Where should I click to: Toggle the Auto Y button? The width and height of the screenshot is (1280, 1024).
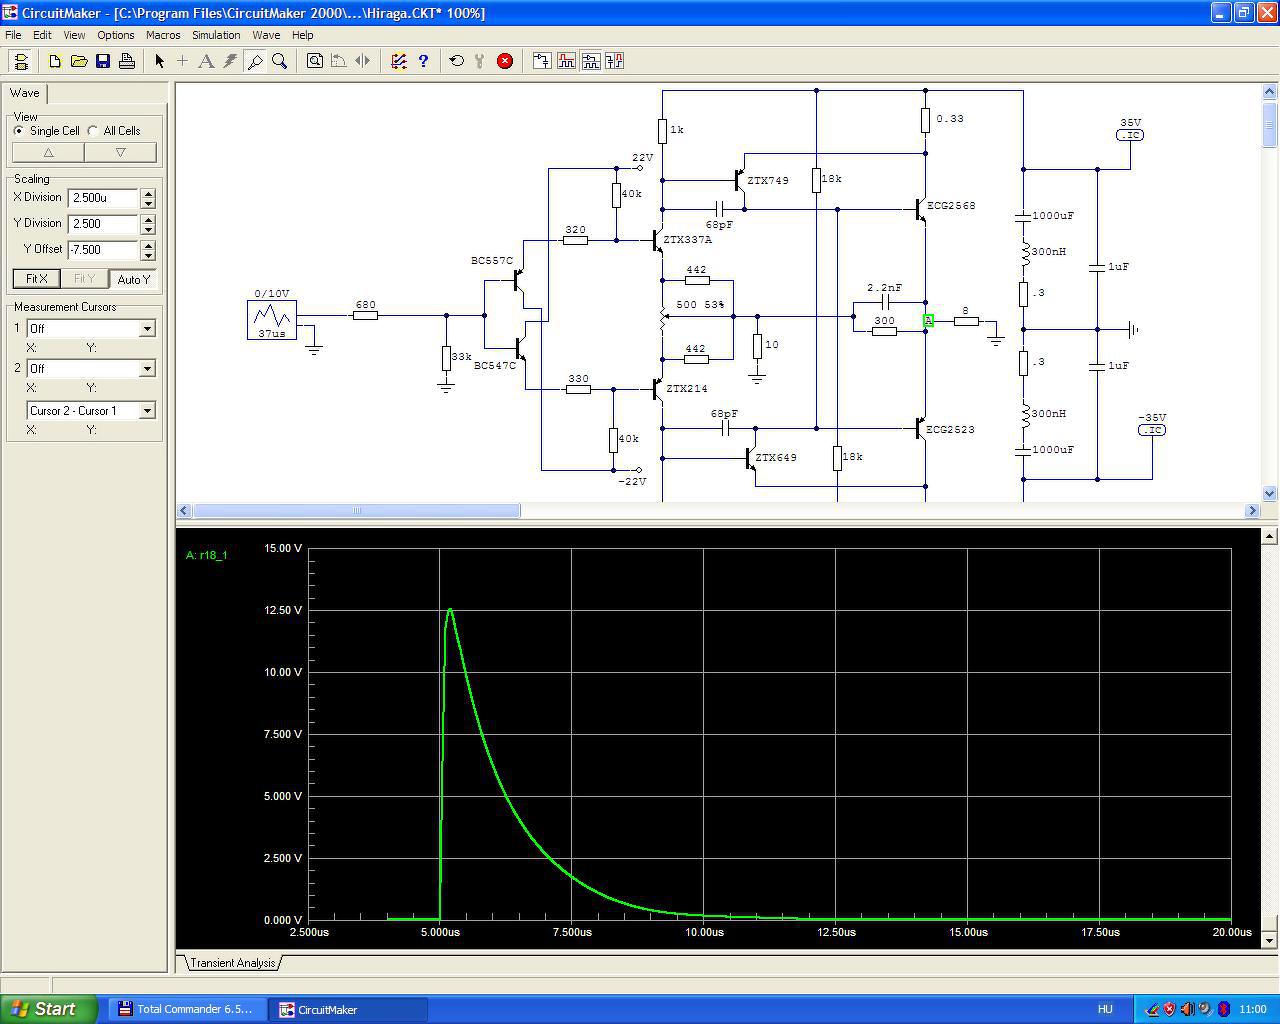pyautogui.click(x=133, y=279)
